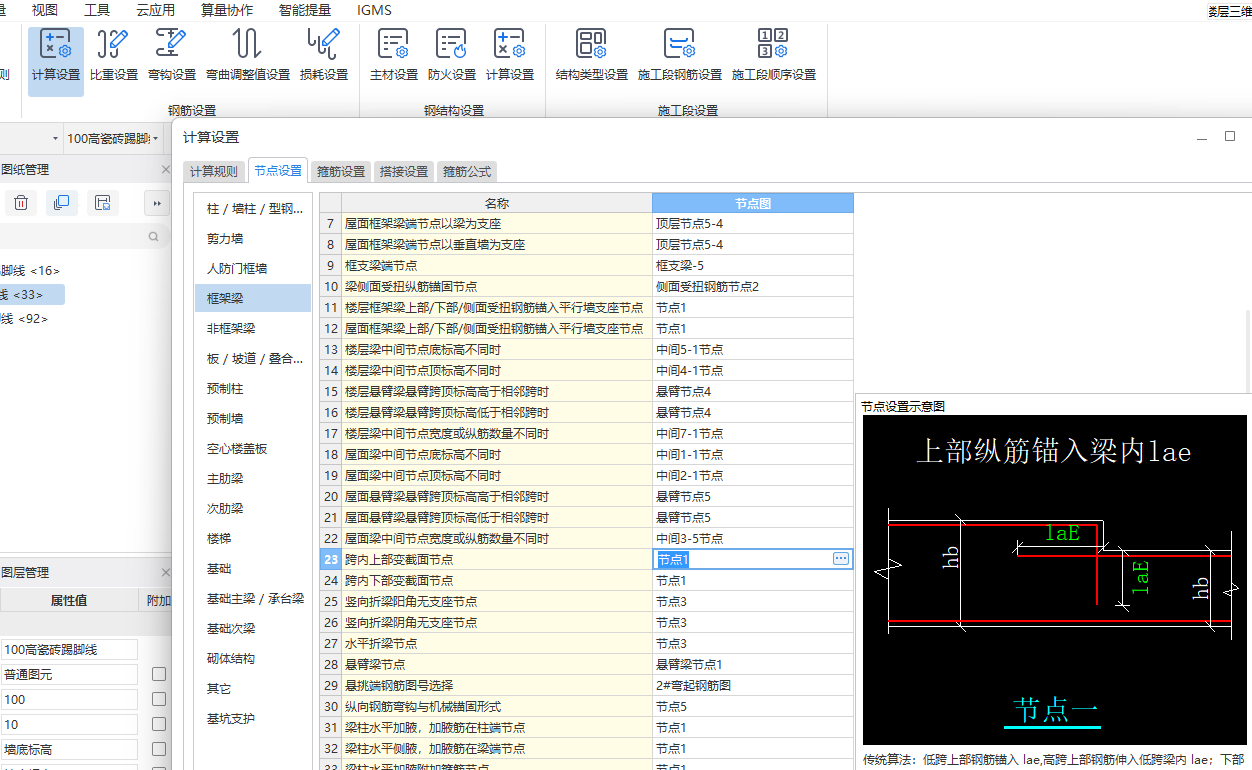The image size is (1252, 770).
Task: Close the 图纸管理 panel
Action: click(x=165, y=170)
